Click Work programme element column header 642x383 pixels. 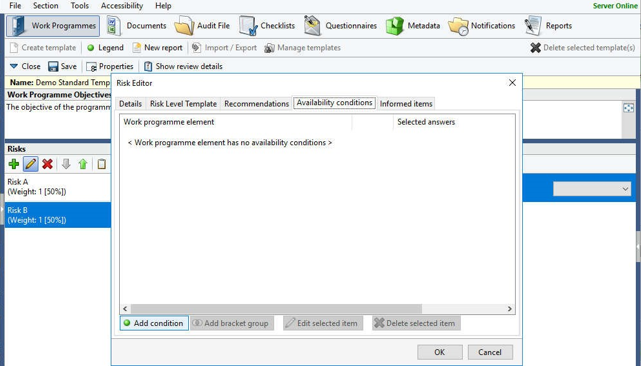[235, 122]
